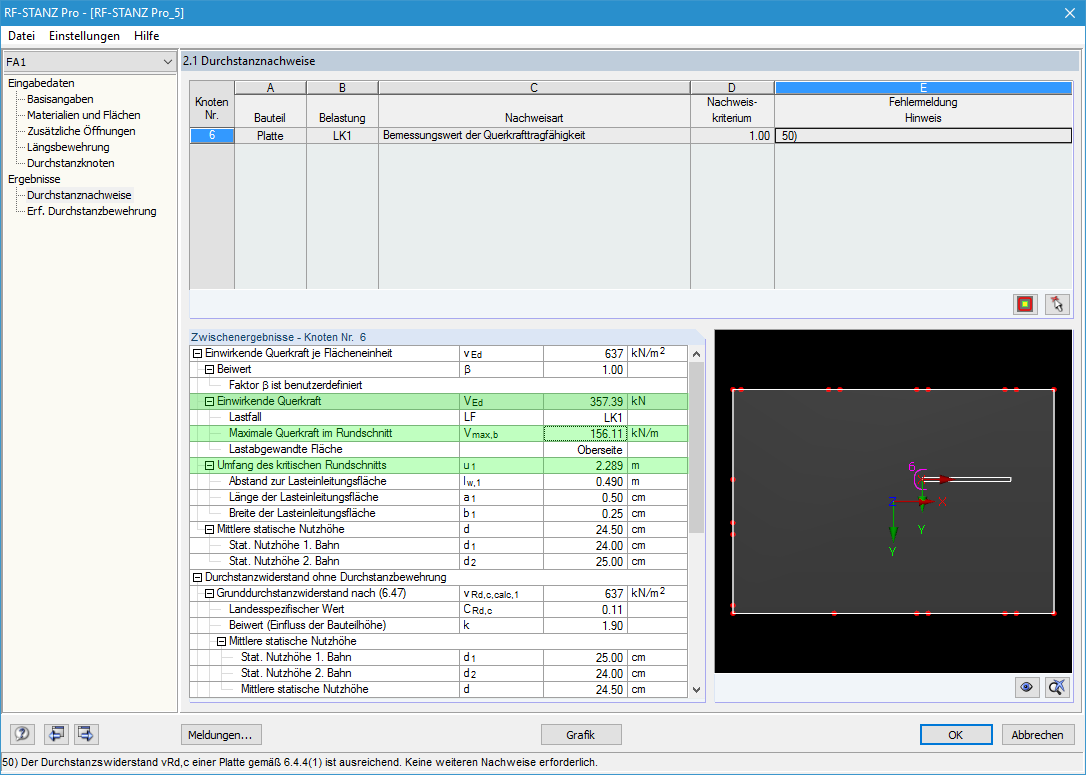Collapse Grunddurchstanzwiderstand nach (6.47) row
Screen dimensions: 1086x775
point(209,593)
